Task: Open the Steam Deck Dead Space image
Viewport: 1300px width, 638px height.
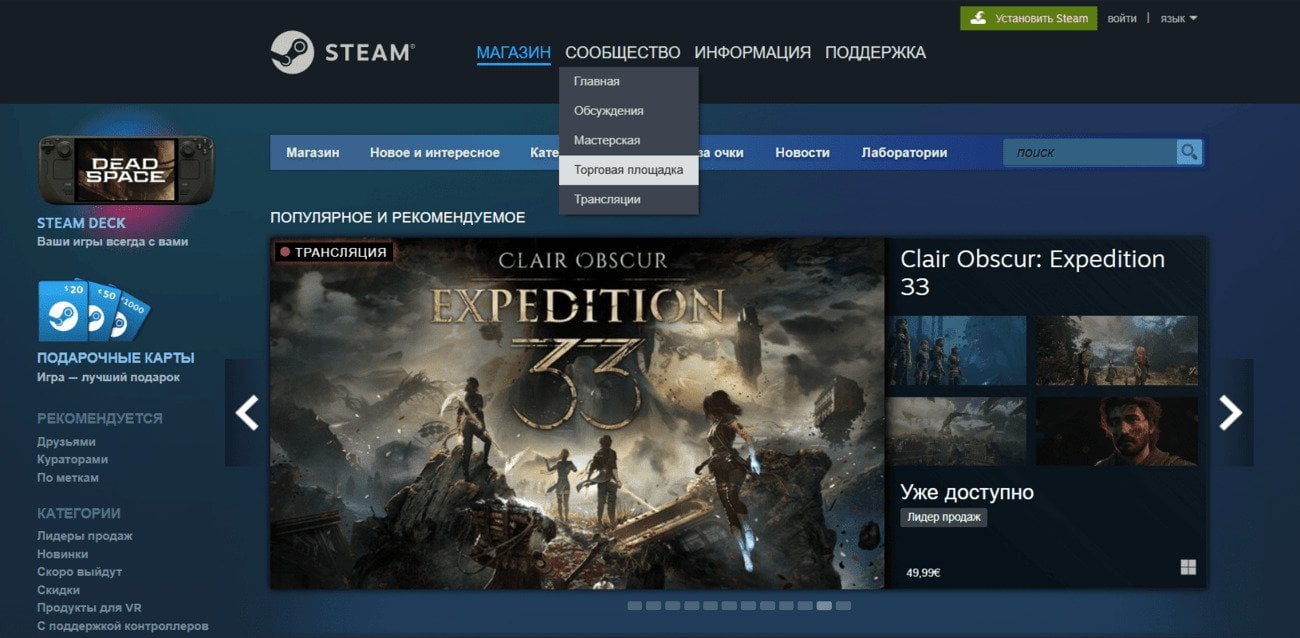Action: [x=125, y=170]
